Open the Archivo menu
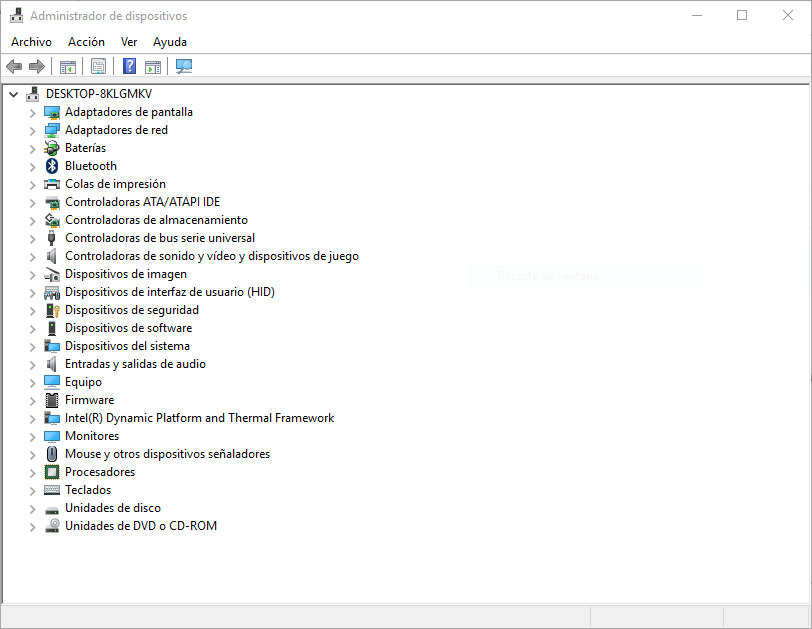812x629 pixels. tap(31, 42)
